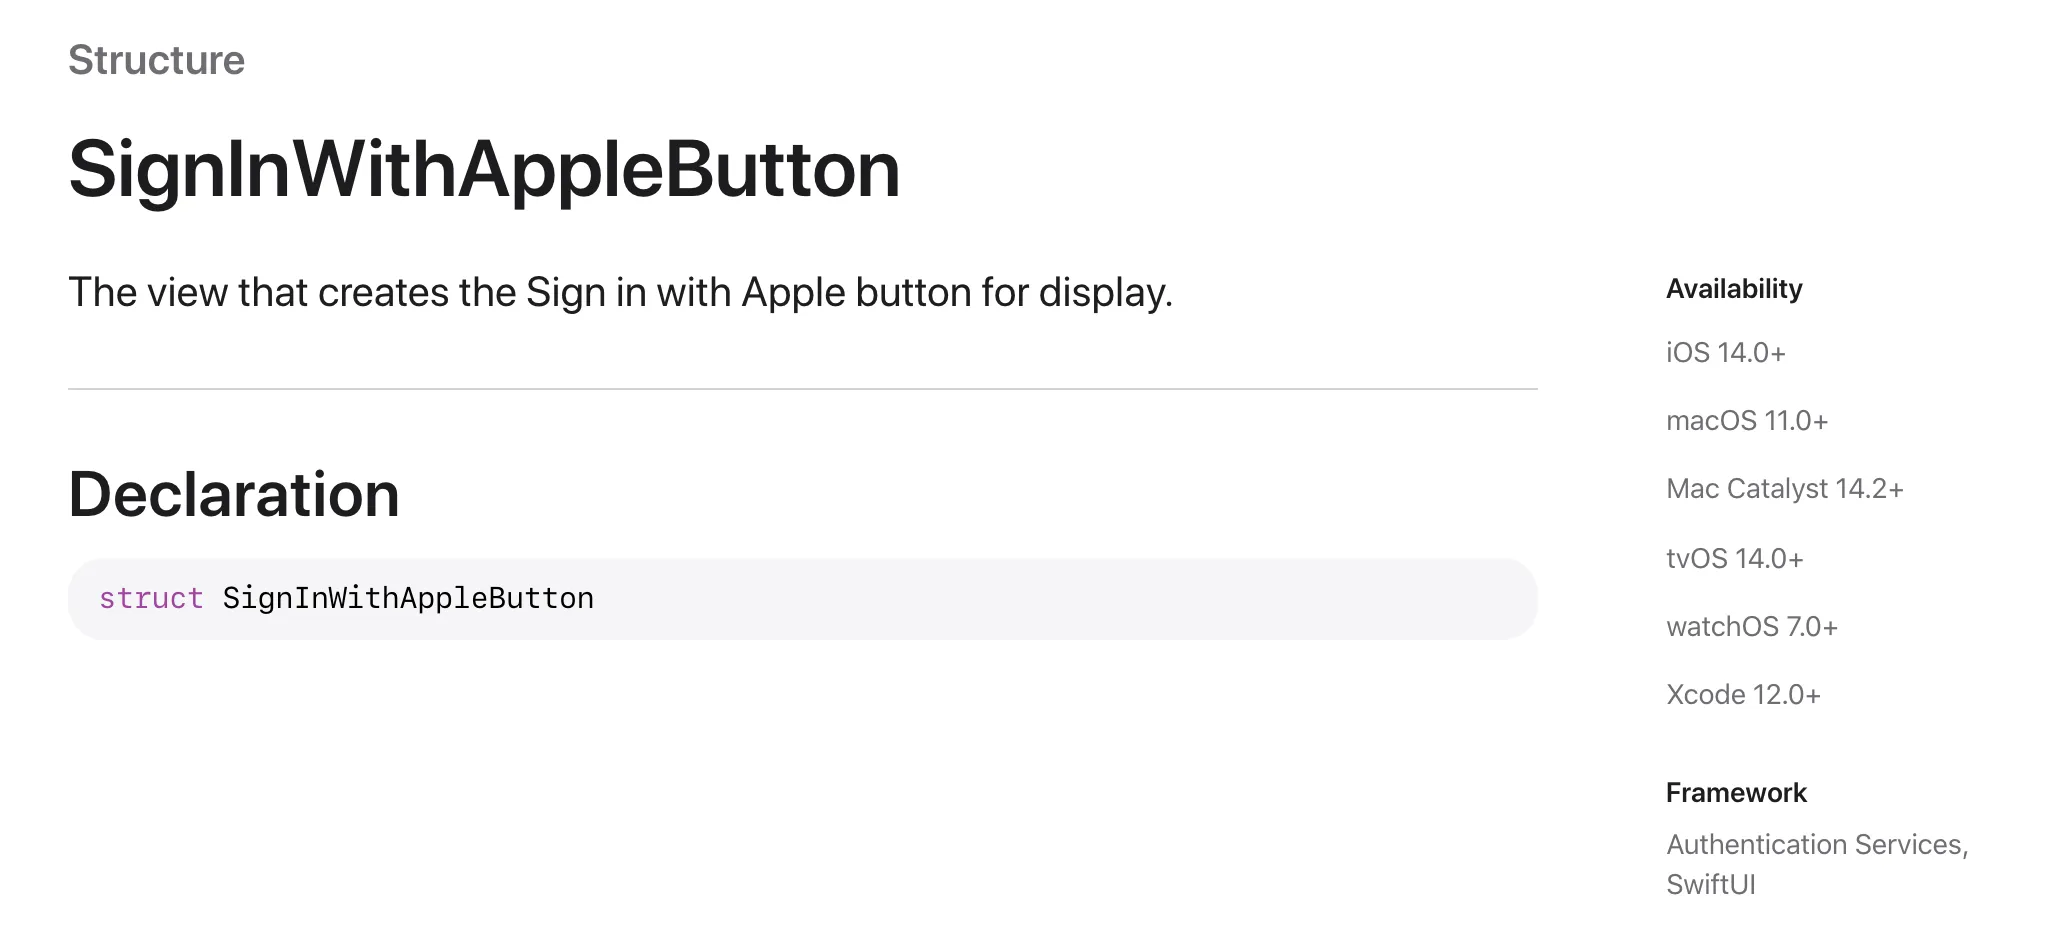The image size is (2050, 946).
Task: Select Xcode 12.0+ availability entry
Action: tap(1743, 695)
